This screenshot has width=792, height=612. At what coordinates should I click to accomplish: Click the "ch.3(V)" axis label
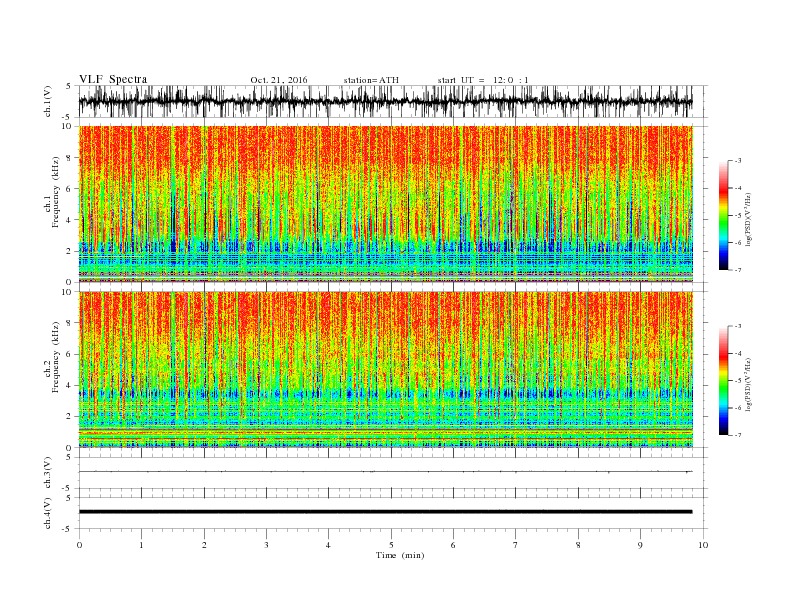point(48,473)
